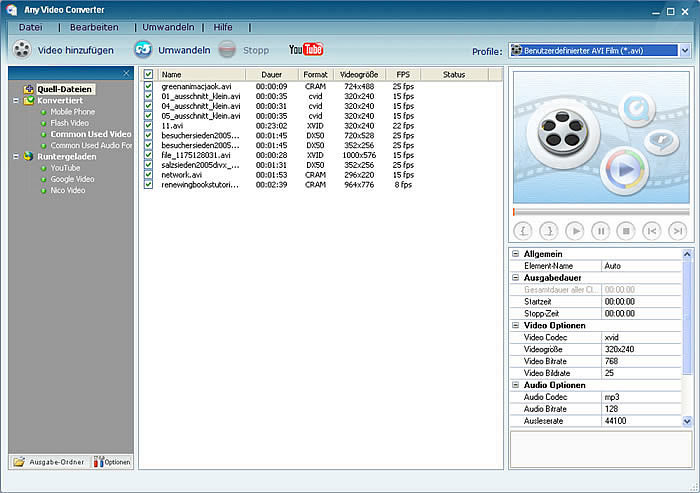Select Common Used Audio tree item

(x=91, y=145)
